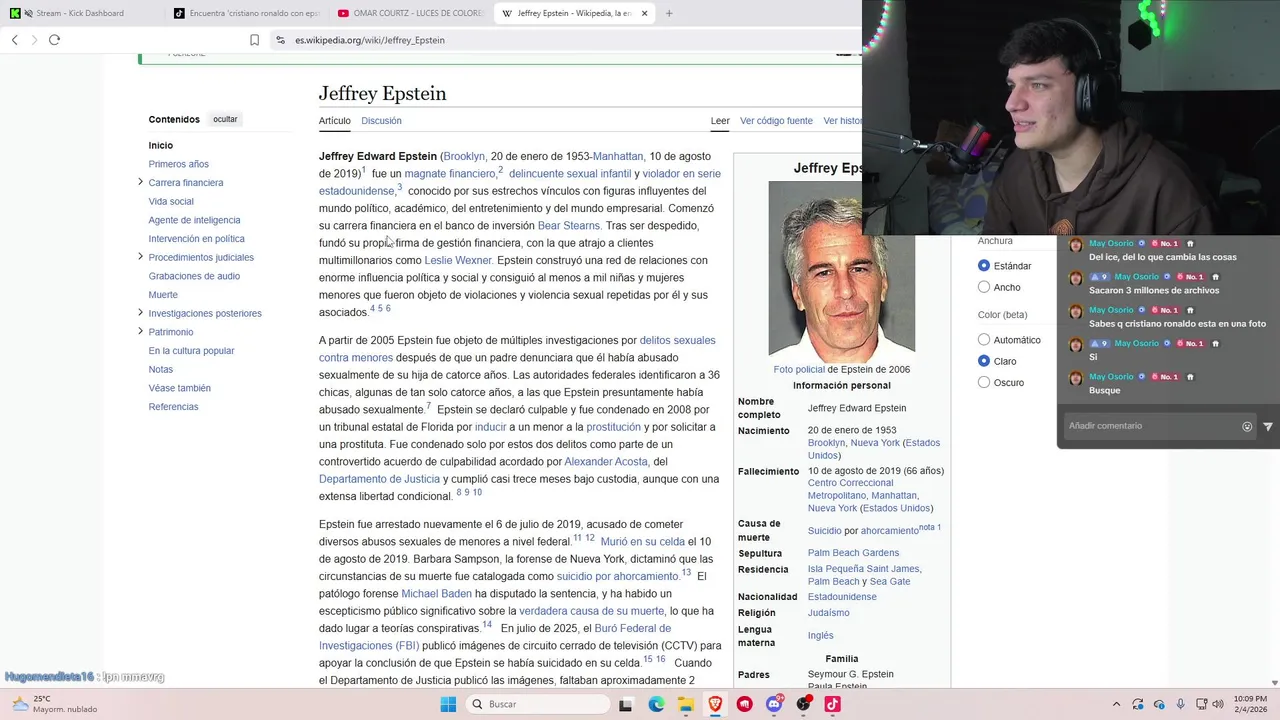
Task: Reload the page with the refresh icon
Action: coord(54,40)
